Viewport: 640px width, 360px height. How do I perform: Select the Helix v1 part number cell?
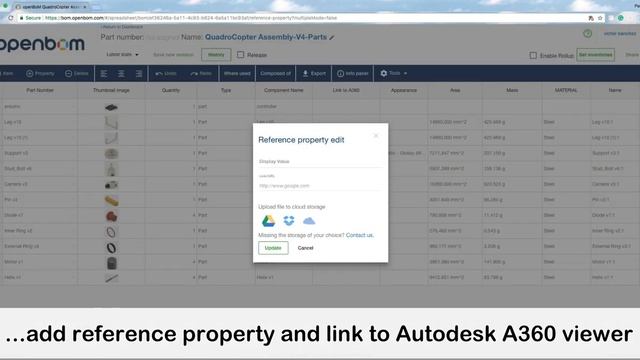[x=39, y=277]
